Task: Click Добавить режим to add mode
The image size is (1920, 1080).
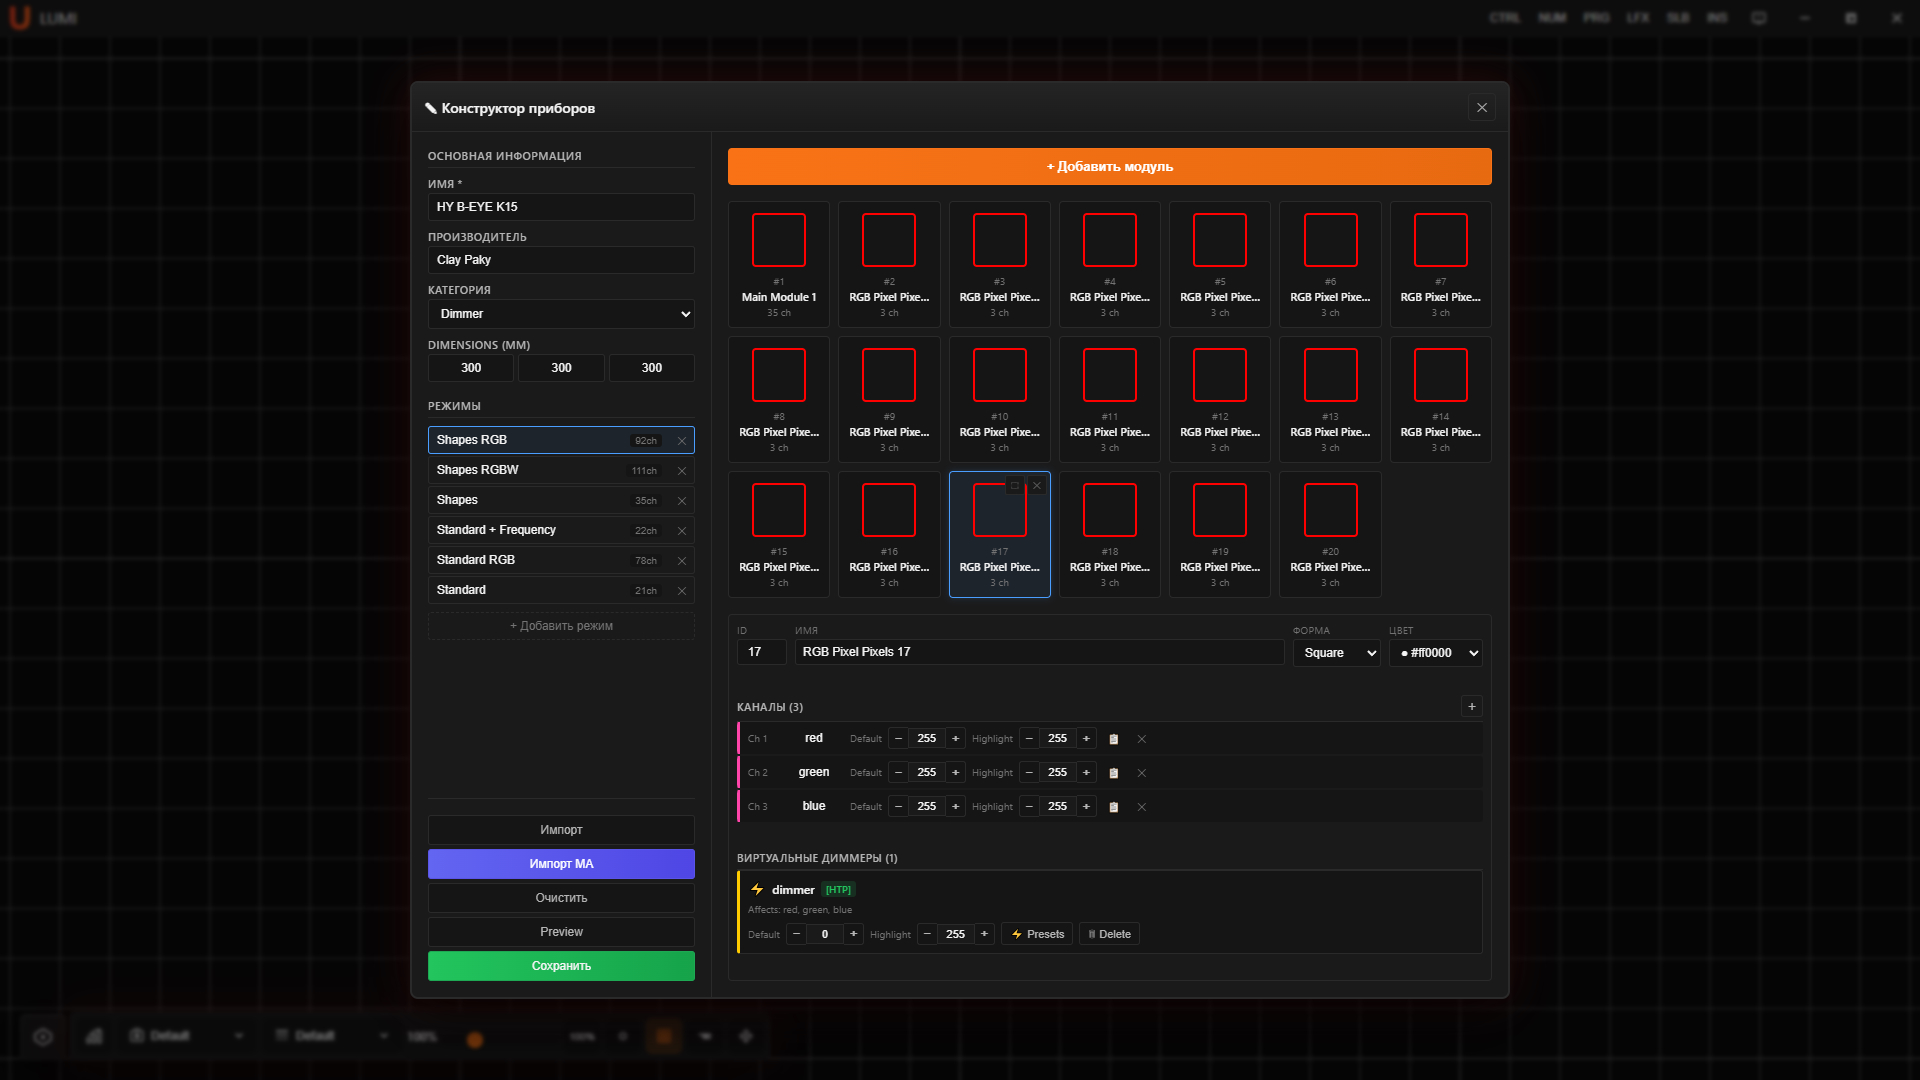Action: [x=561, y=626]
